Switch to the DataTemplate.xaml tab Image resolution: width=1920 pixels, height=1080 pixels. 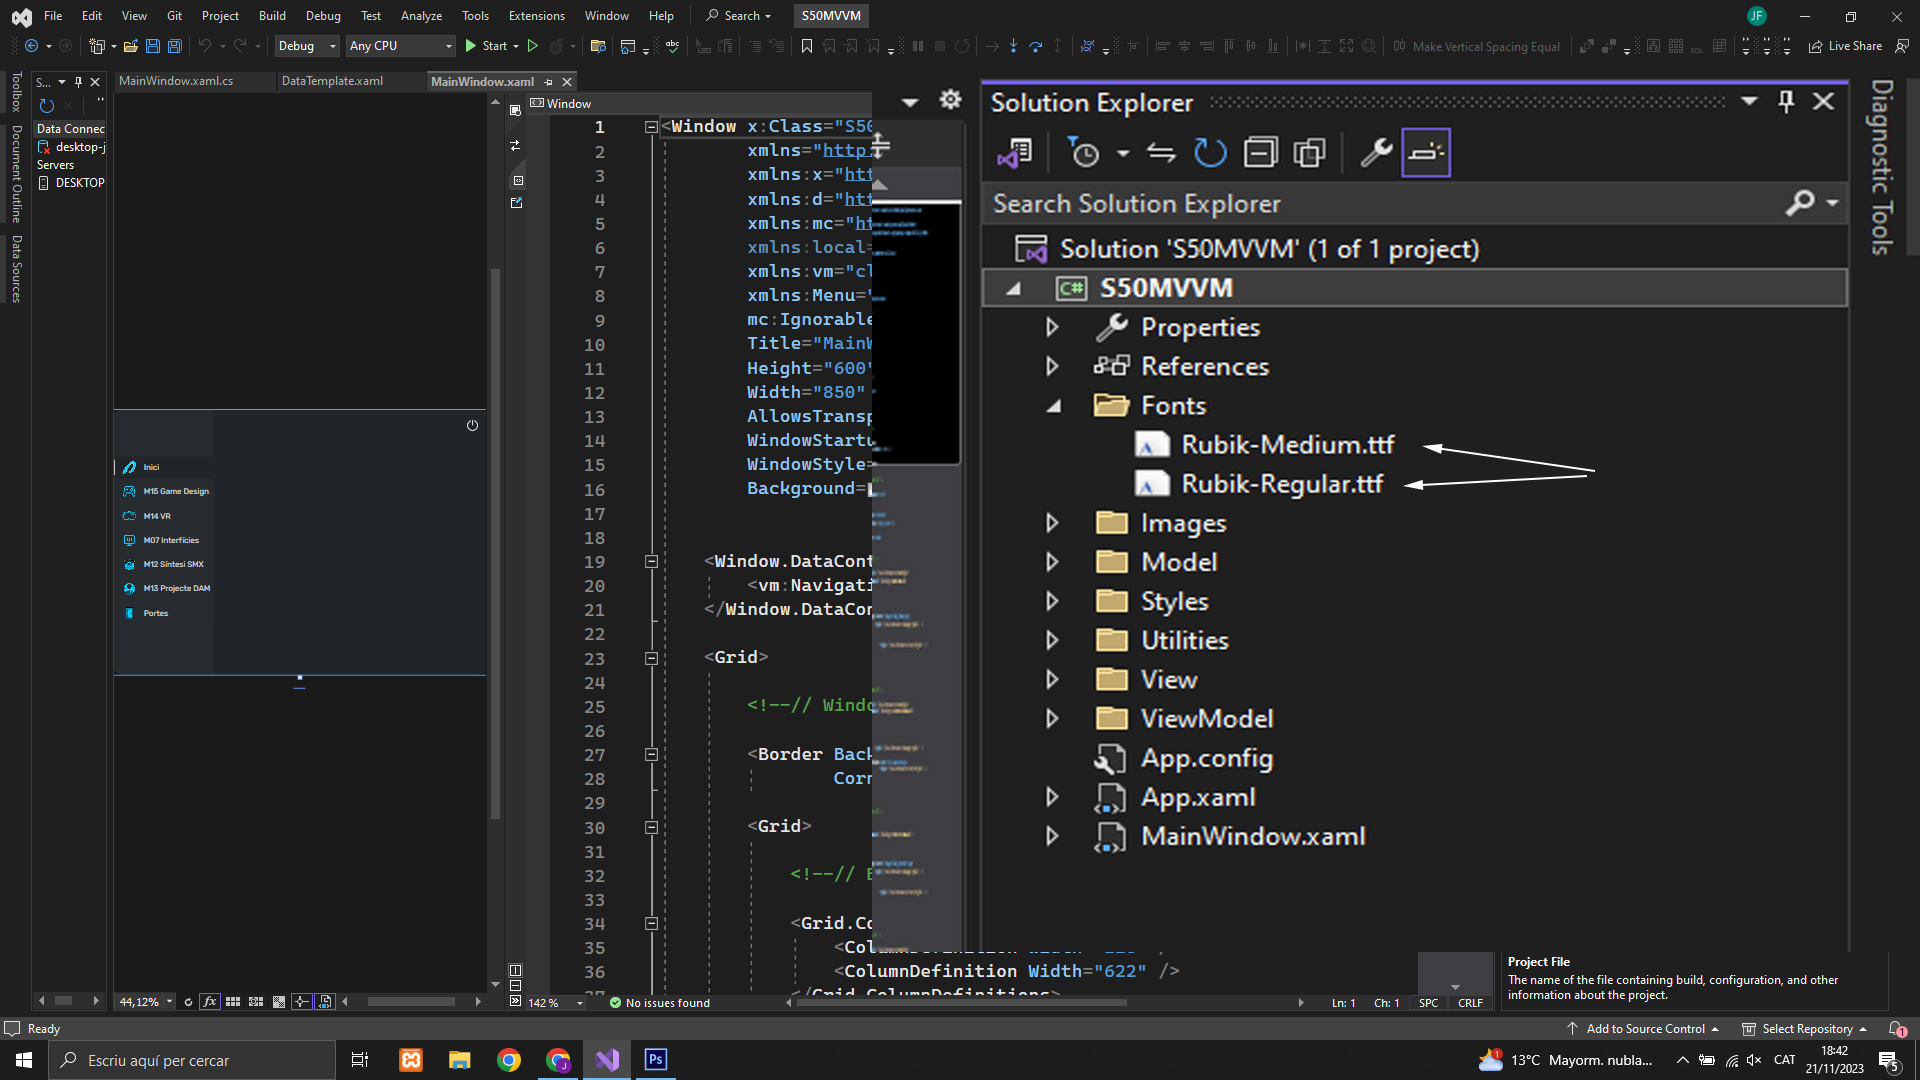point(332,81)
